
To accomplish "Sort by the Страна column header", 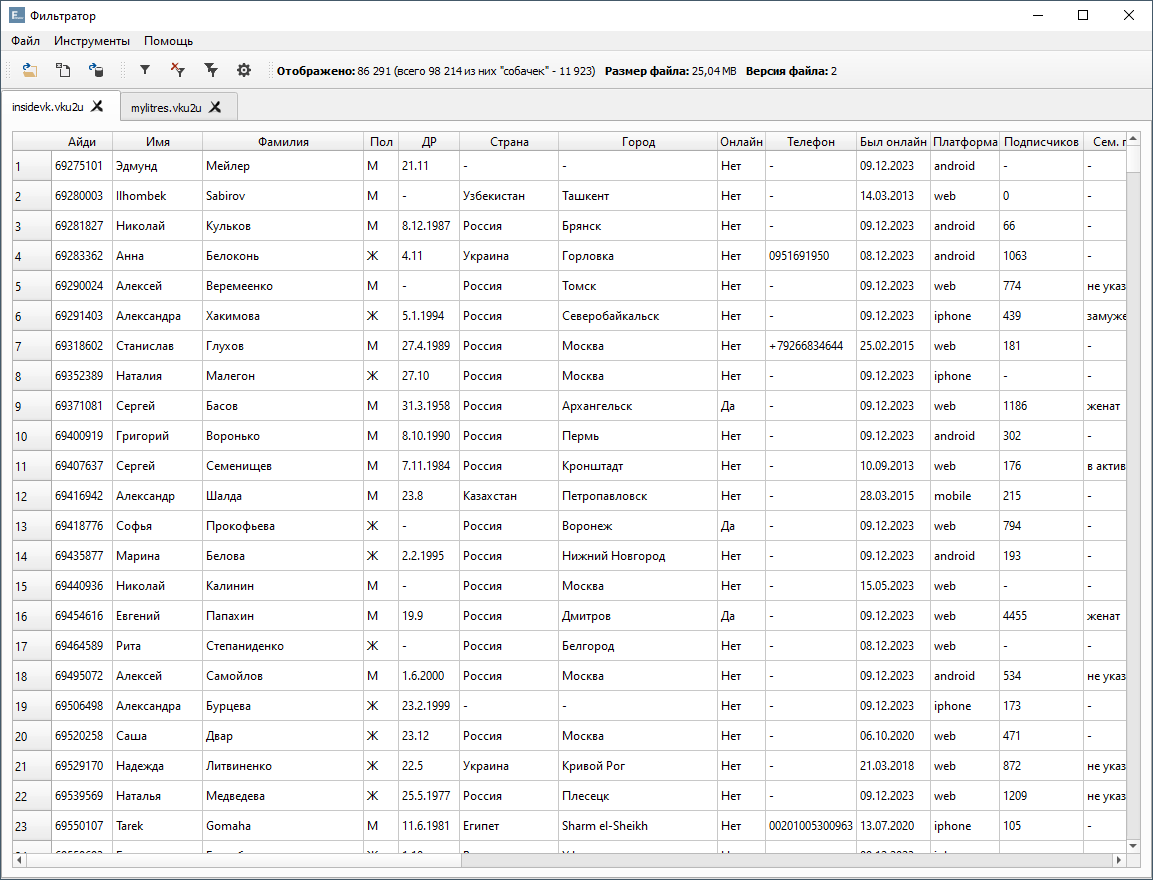I will click(509, 142).
